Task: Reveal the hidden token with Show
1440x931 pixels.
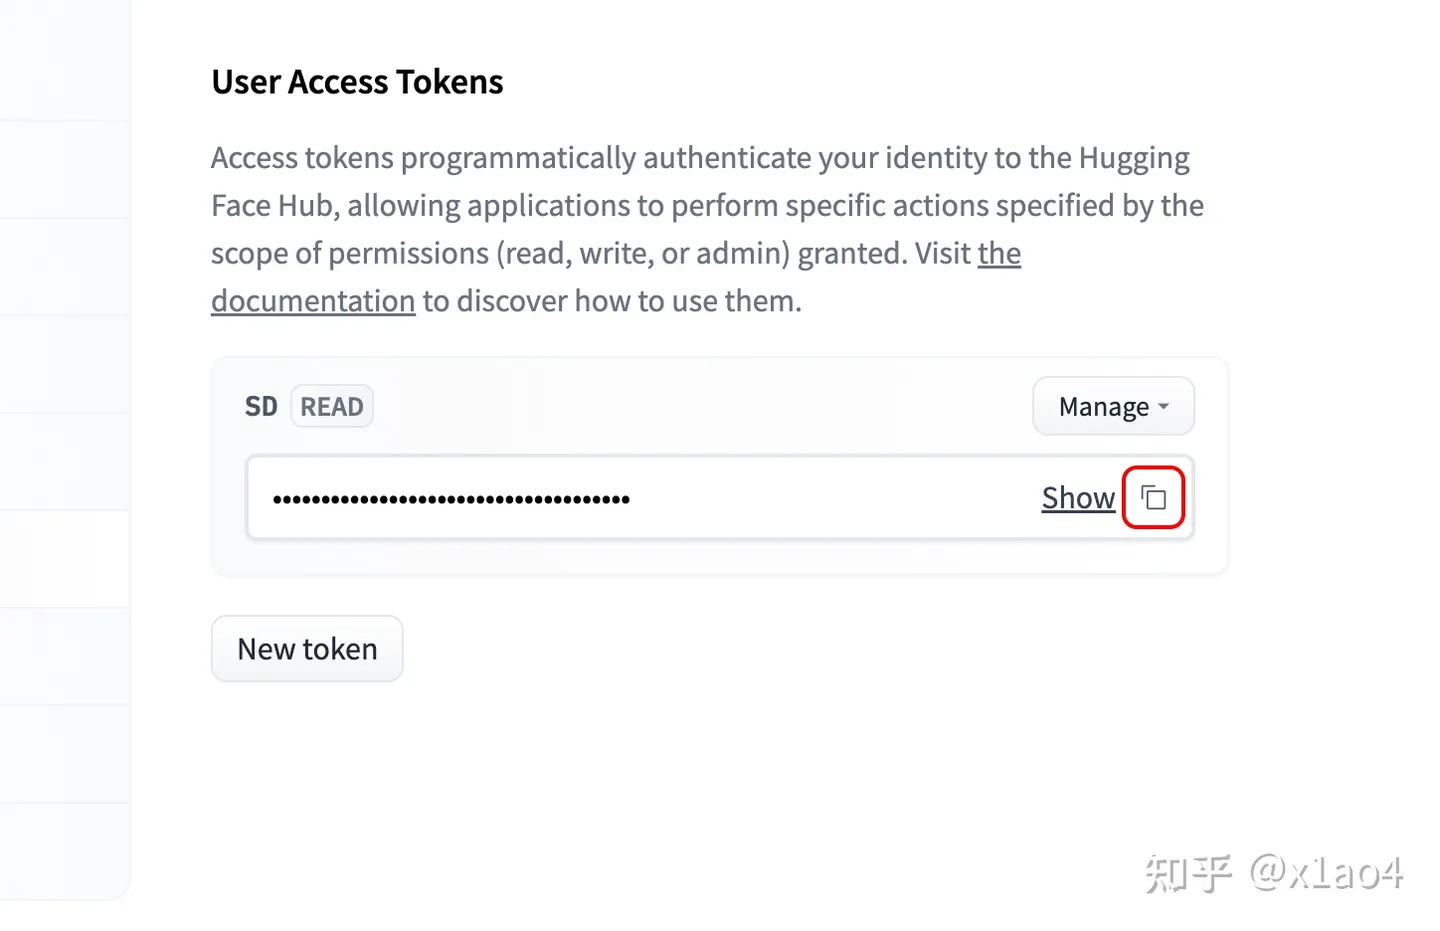Action: [x=1078, y=497]
